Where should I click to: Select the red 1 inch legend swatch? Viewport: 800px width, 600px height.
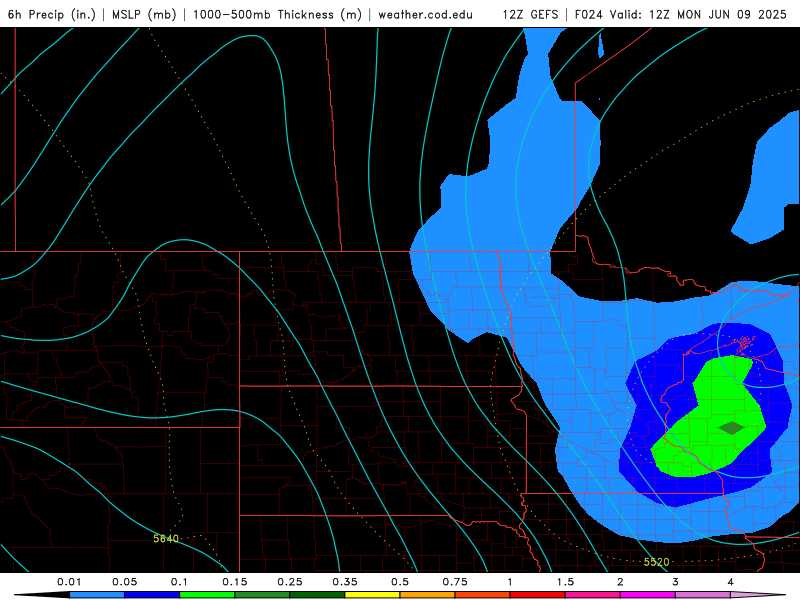pyautogui.click(x=538, y=595)
